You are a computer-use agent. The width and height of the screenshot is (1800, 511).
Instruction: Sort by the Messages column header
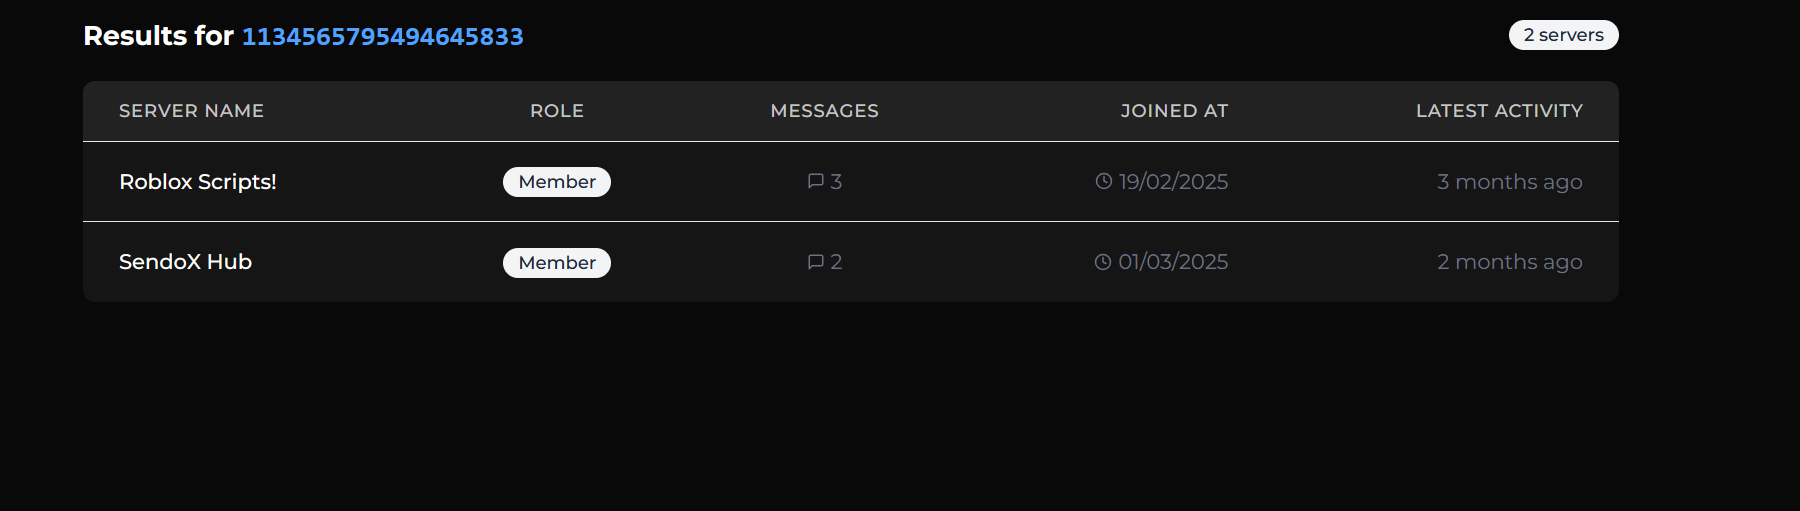tap(824, 111)
